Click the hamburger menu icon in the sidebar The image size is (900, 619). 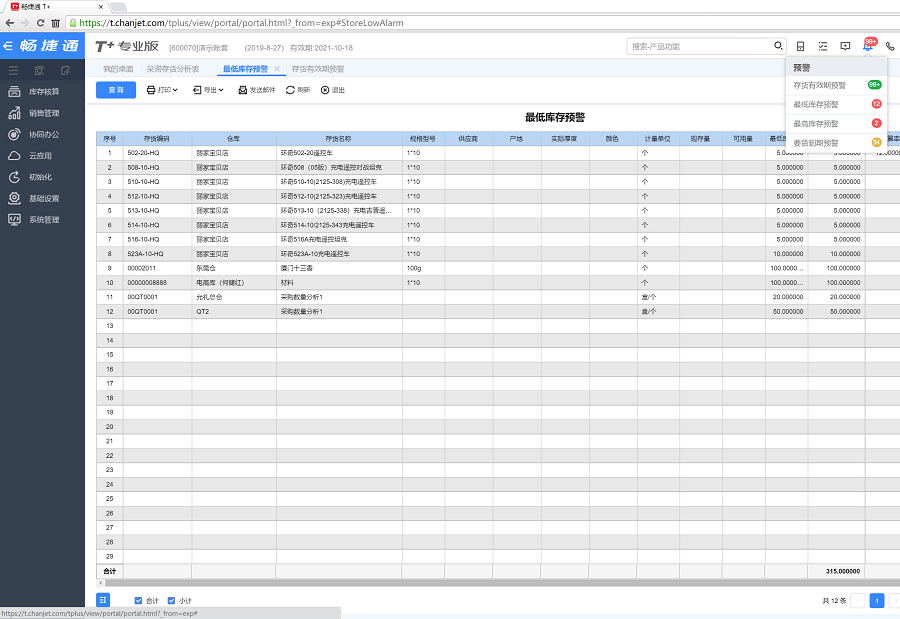[13, 70]
